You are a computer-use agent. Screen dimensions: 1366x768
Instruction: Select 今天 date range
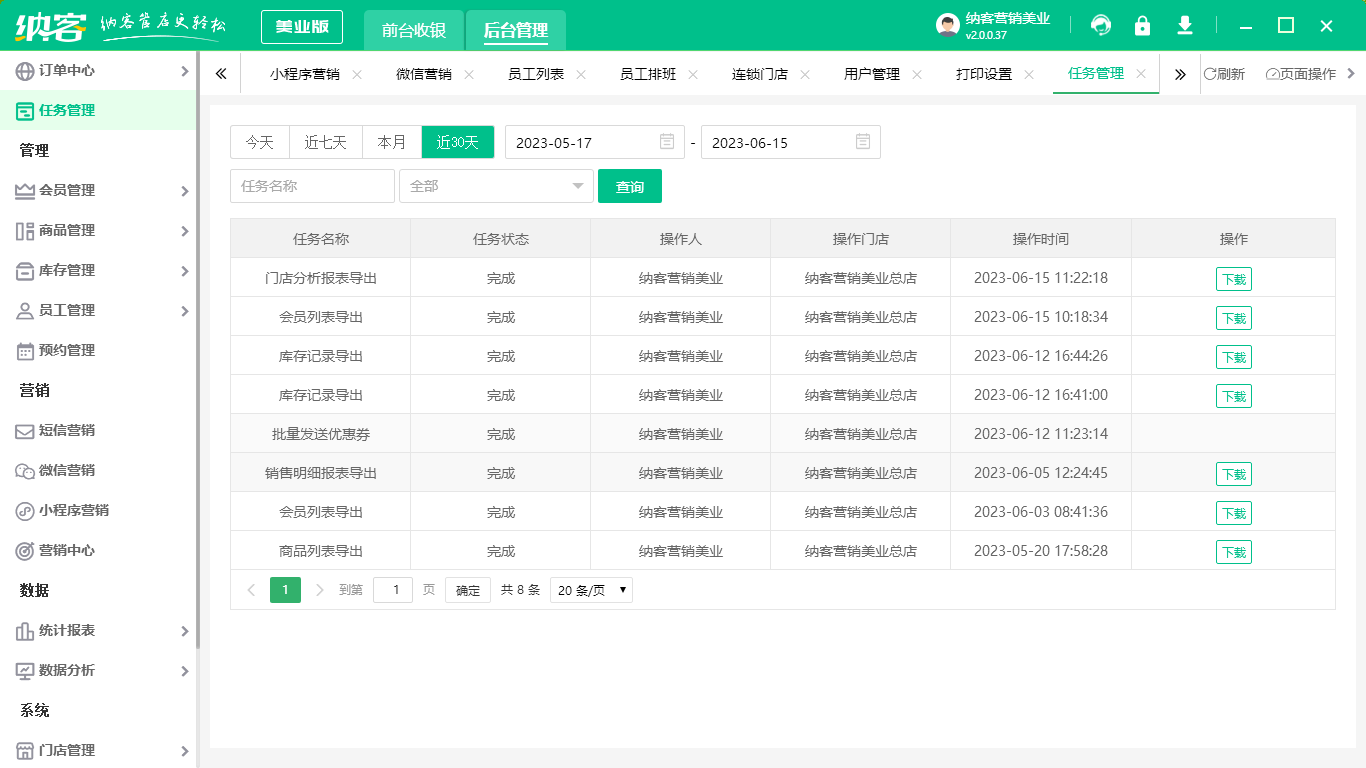(260, 142)
